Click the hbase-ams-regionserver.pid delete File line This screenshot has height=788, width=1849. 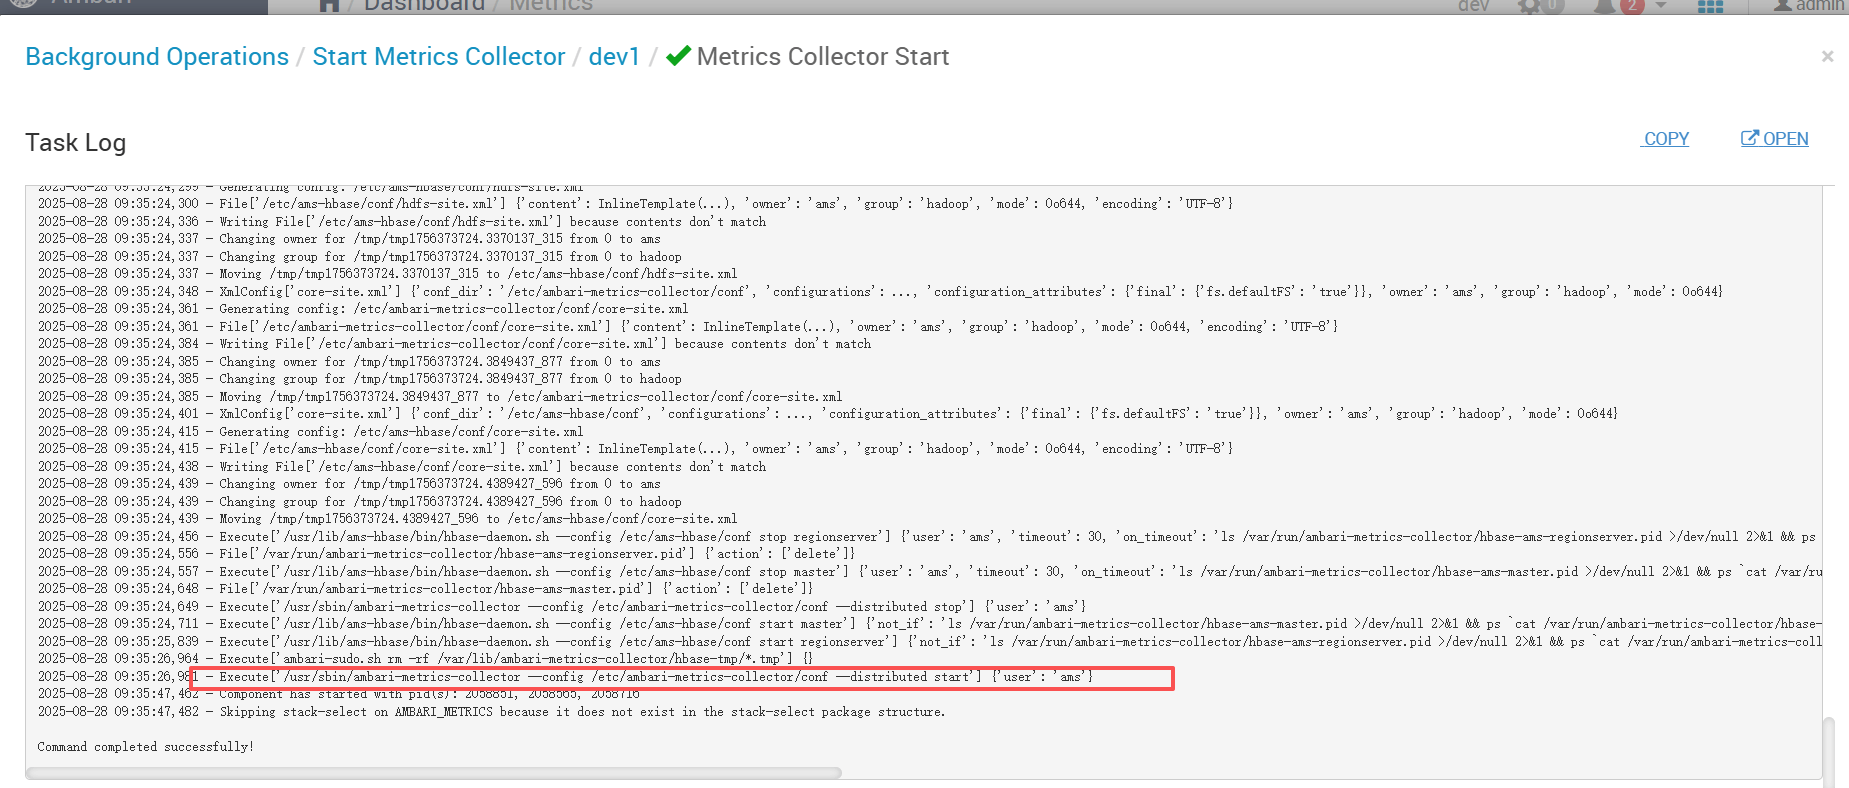point(446,554)
